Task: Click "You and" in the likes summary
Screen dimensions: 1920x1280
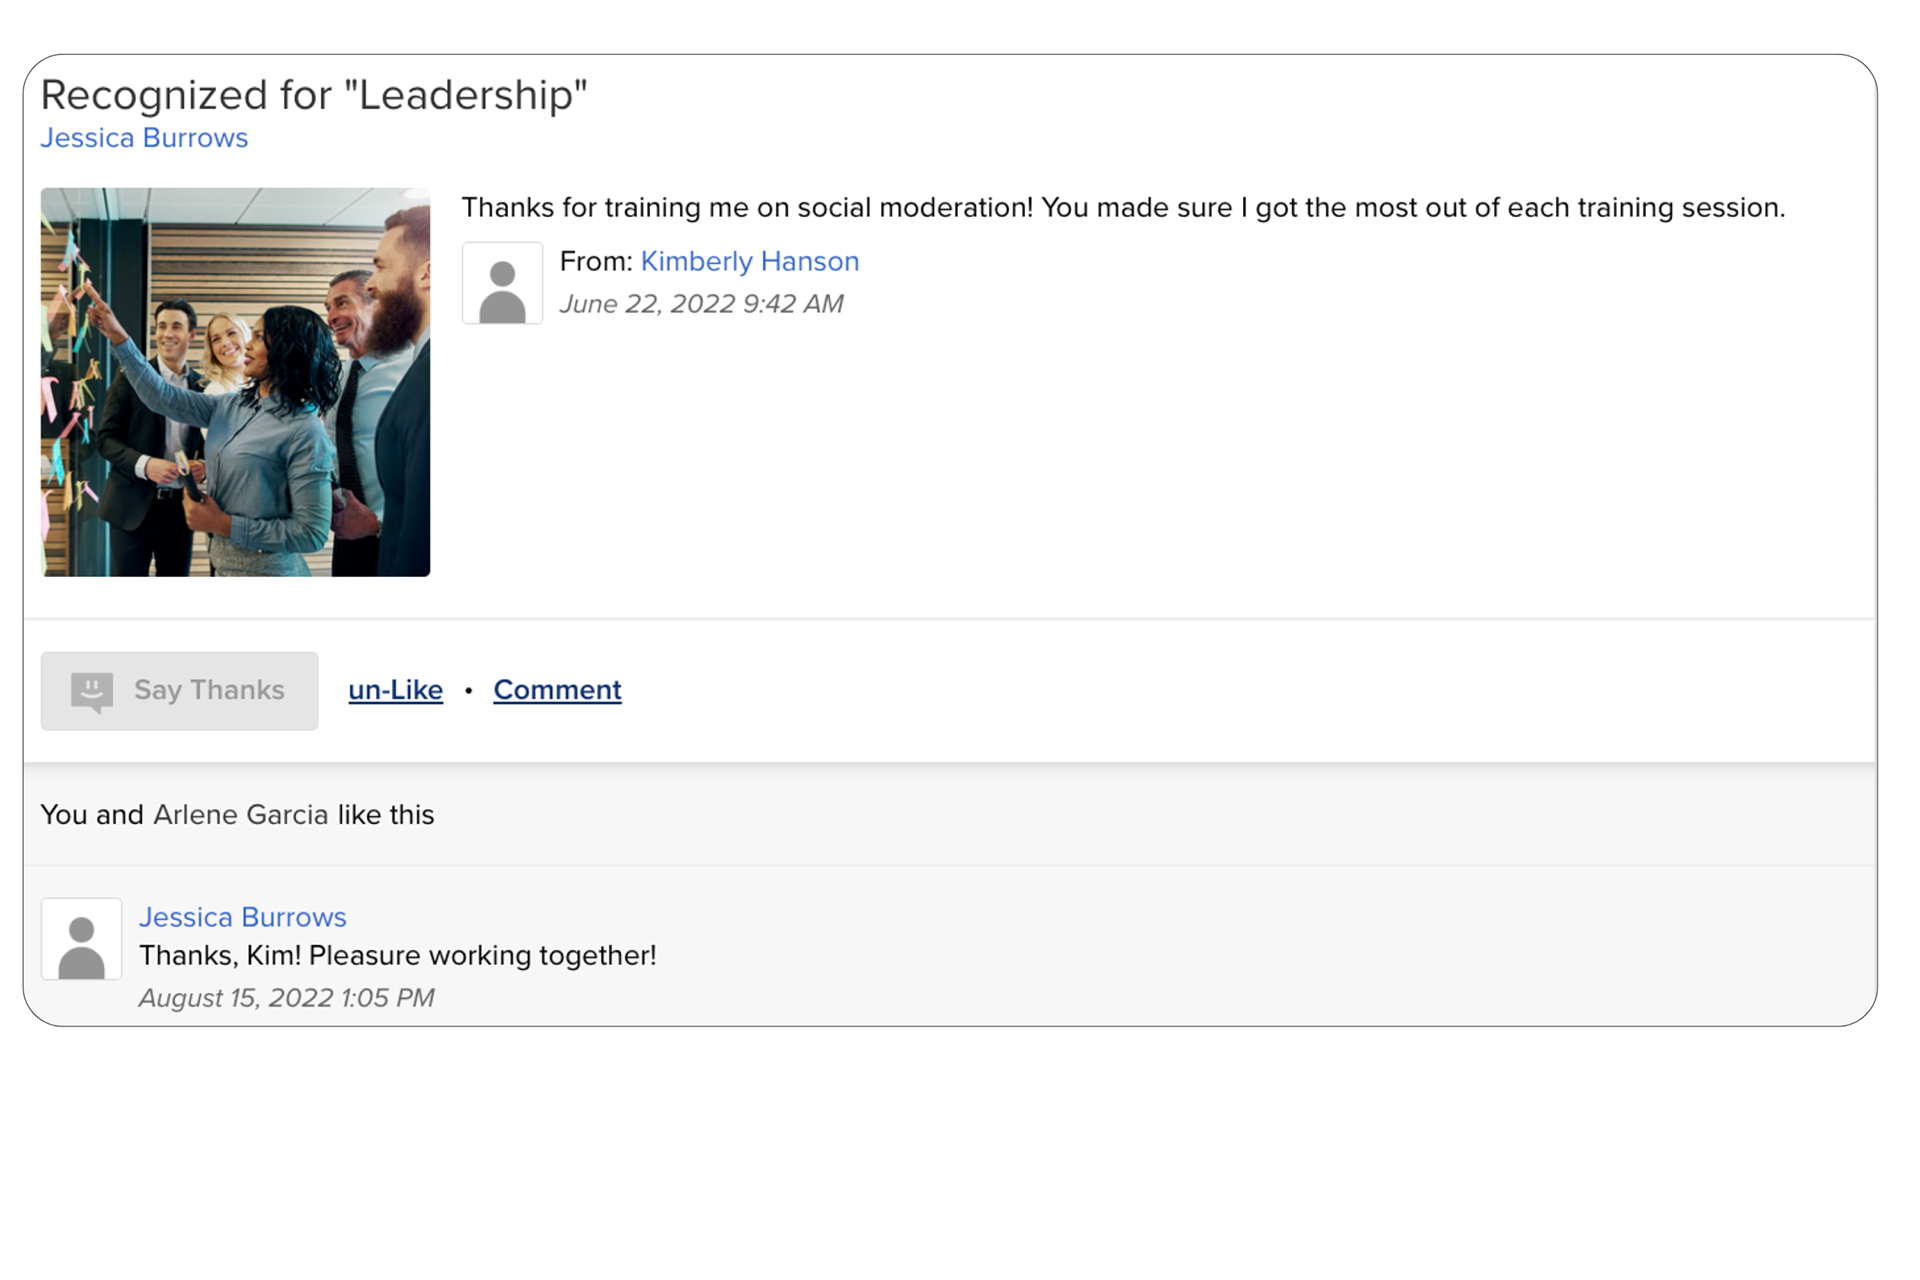Action: pyautogui.click(x=92, y=815)
